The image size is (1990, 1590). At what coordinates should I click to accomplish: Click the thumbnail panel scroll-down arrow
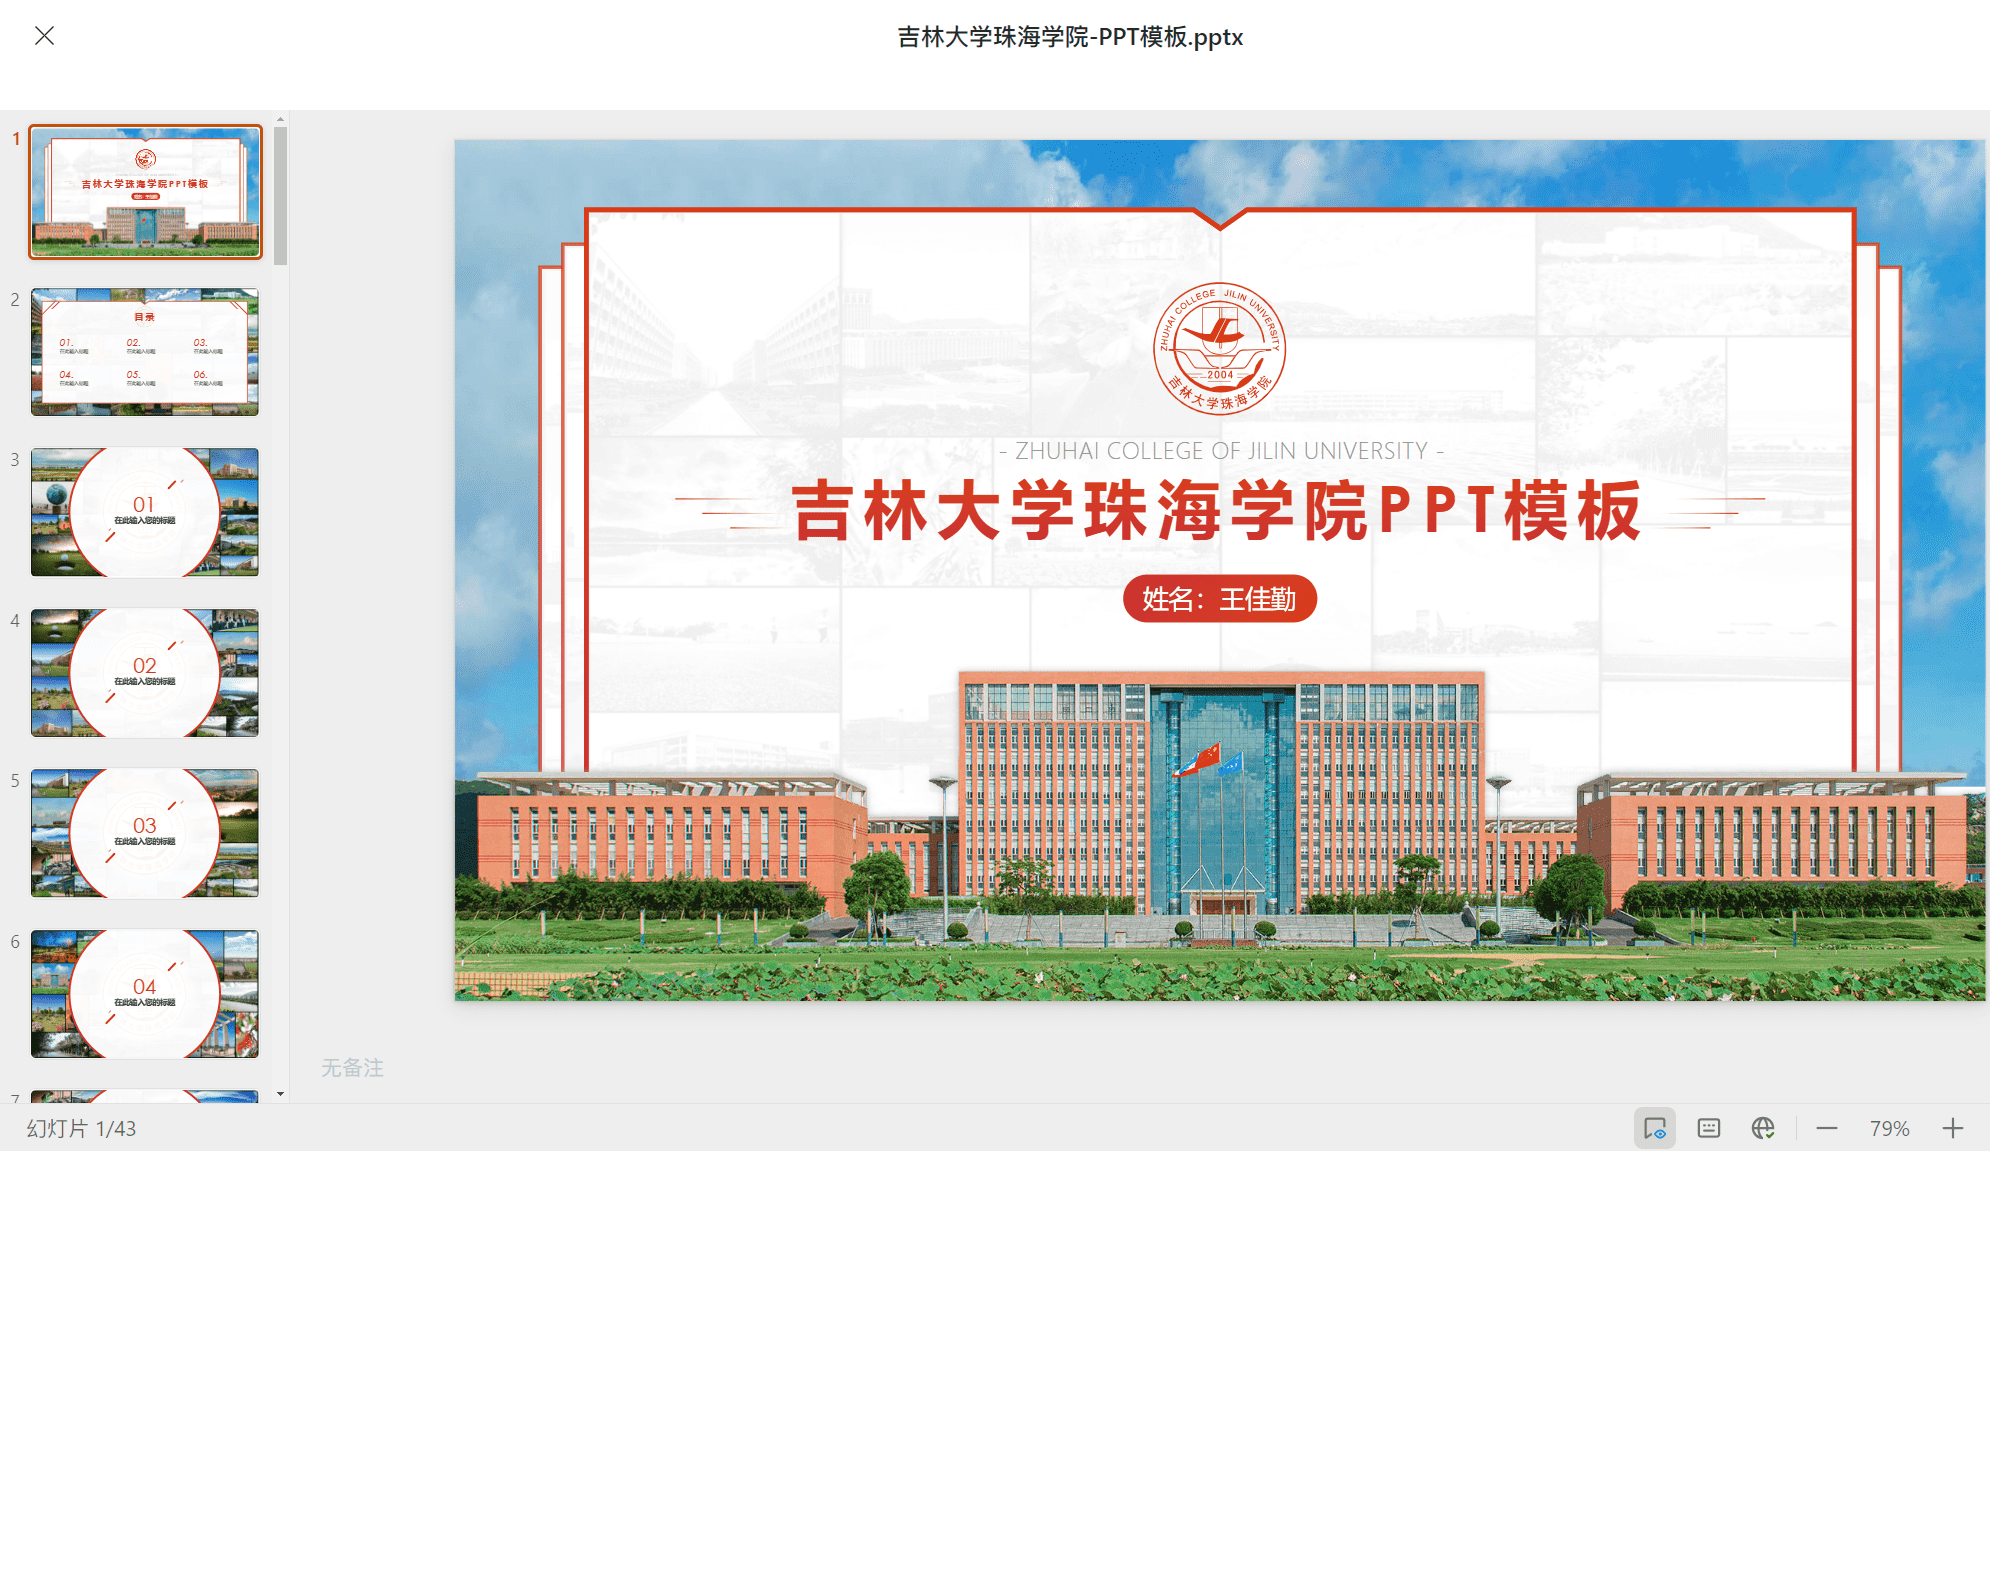click(281, 1094)
